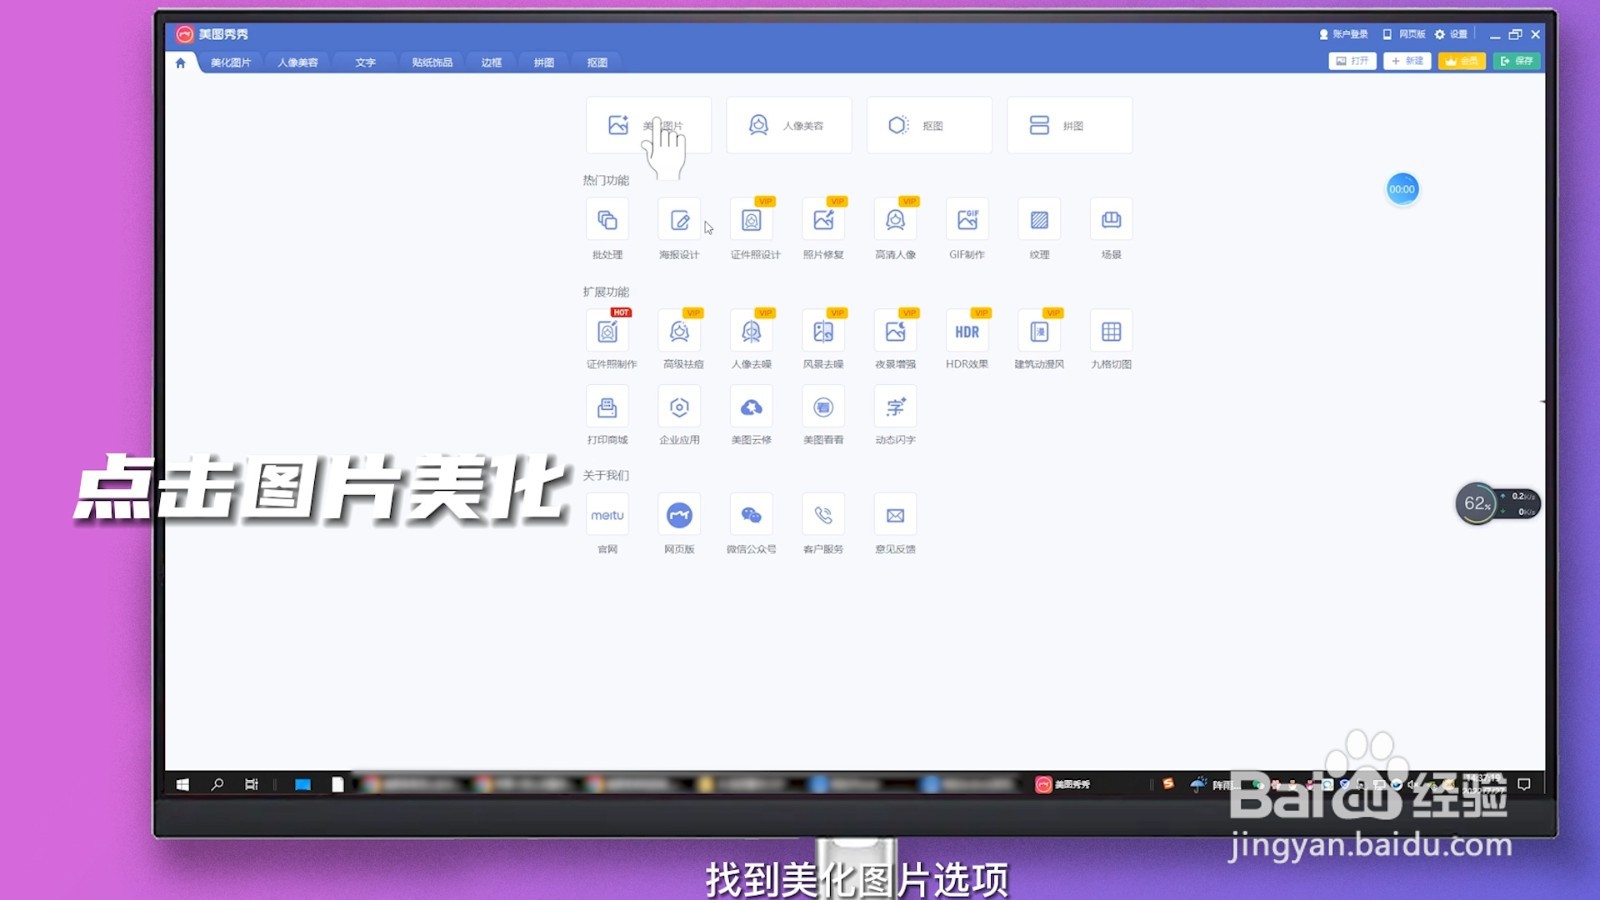Open the 美化图片 (Beautify Picture) main card
The image size is (1600, 900).
click(x=648, y=124)
